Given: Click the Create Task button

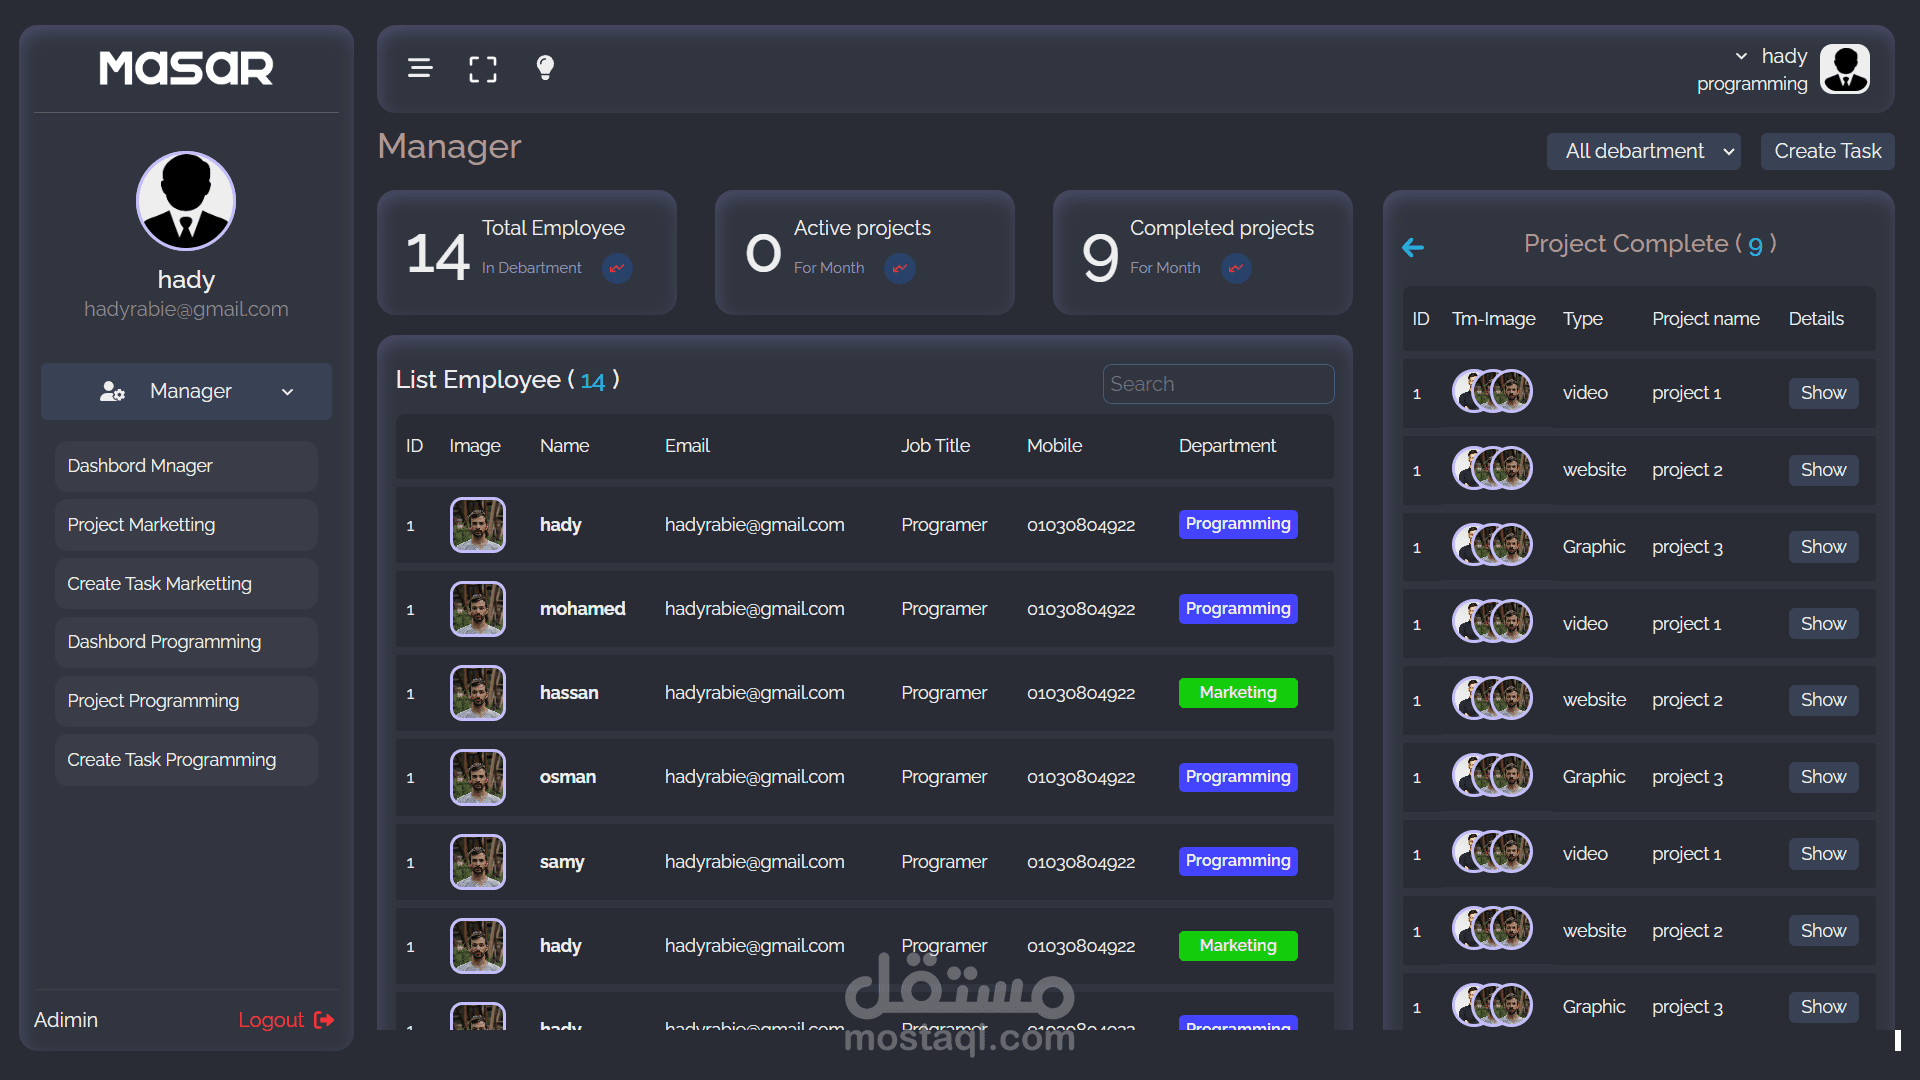Looking at the screenshot, I should coord(1827,151).
